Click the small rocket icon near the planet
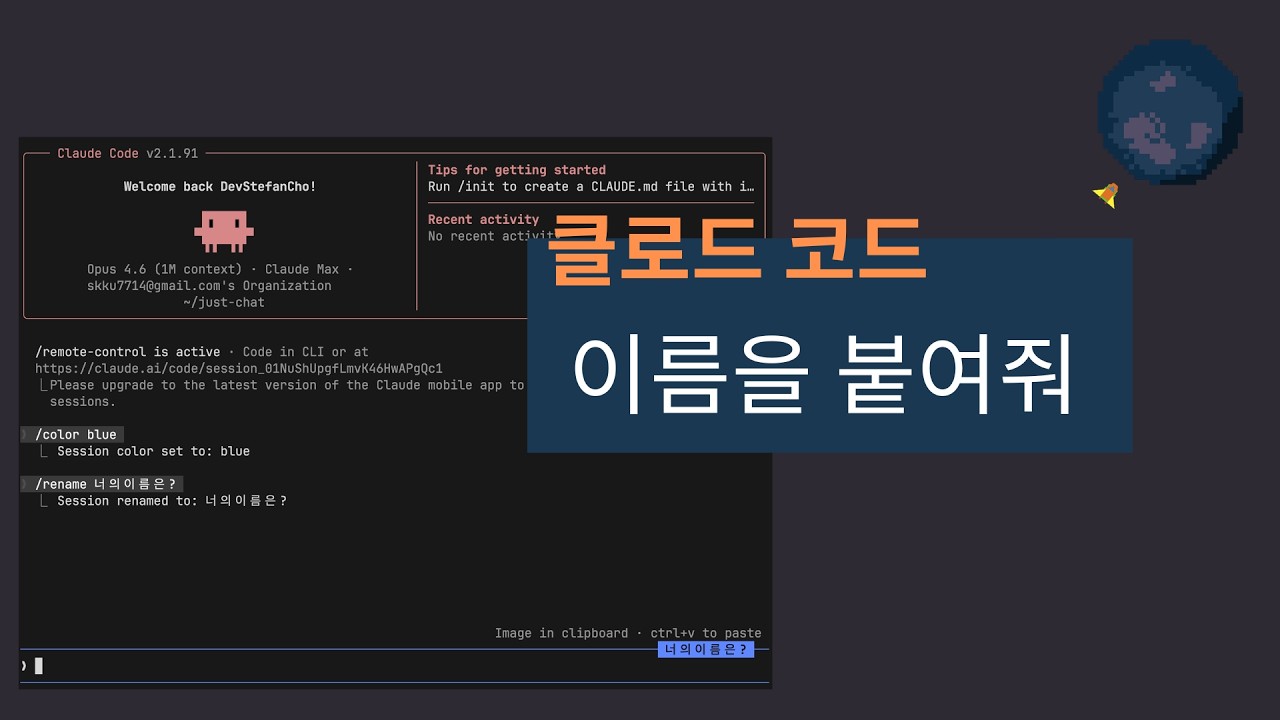Viewport: 1280px width, 720px height. (x=1106, y=195)
